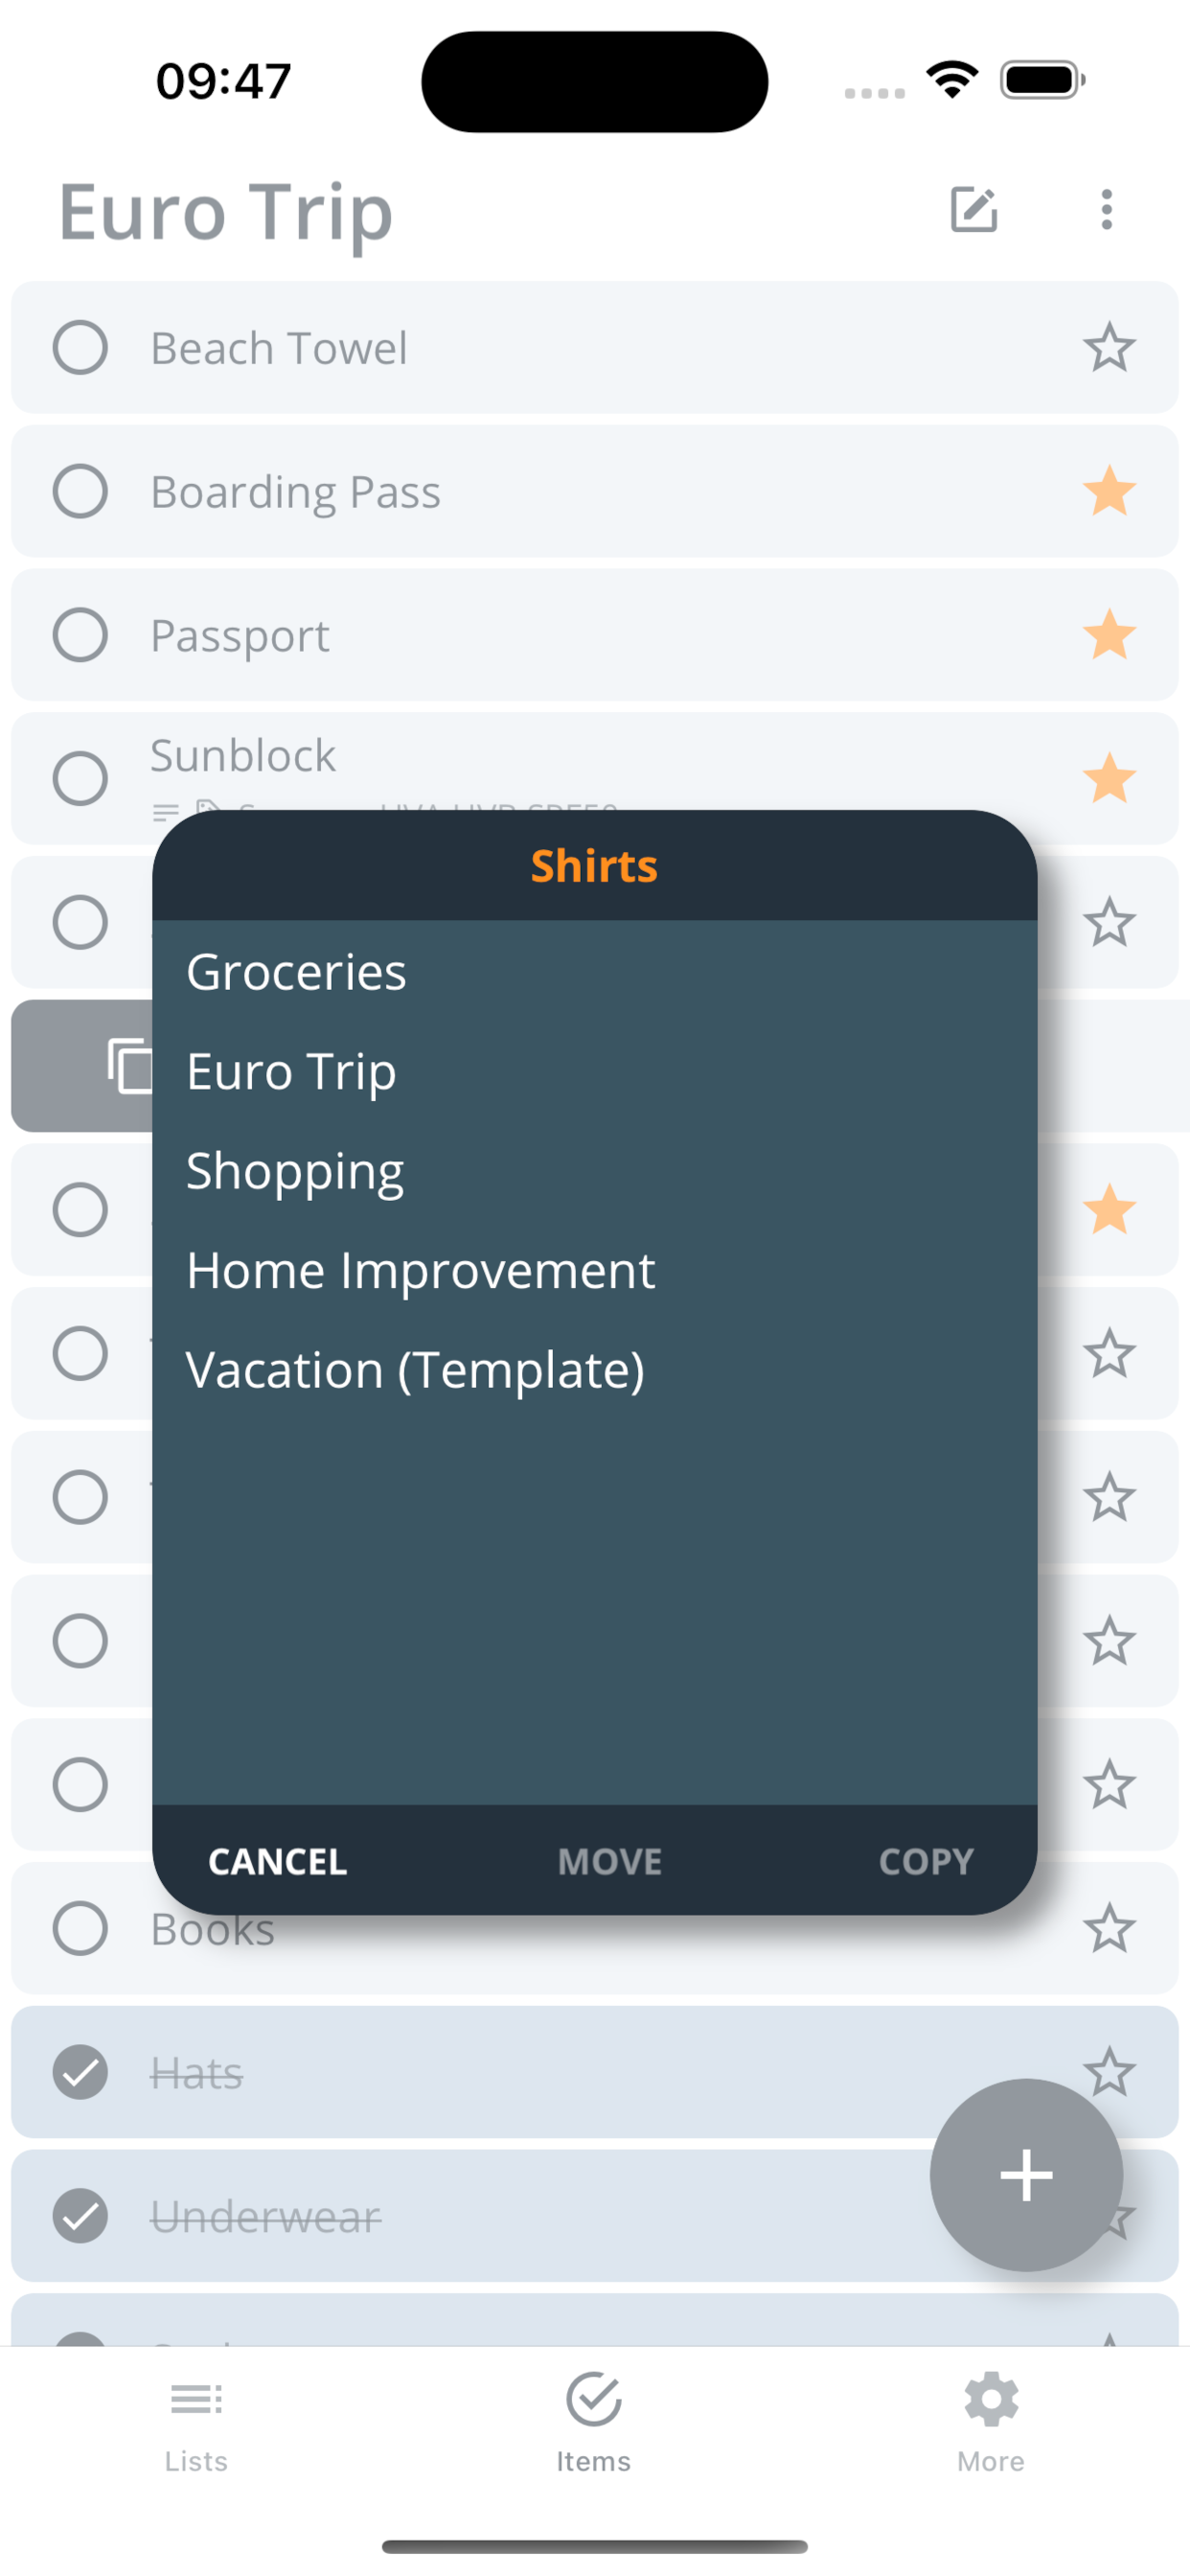Tap the copy icon on swiped row
This screenshot has width=1190, height=2576.
(x=130, y=1066)
